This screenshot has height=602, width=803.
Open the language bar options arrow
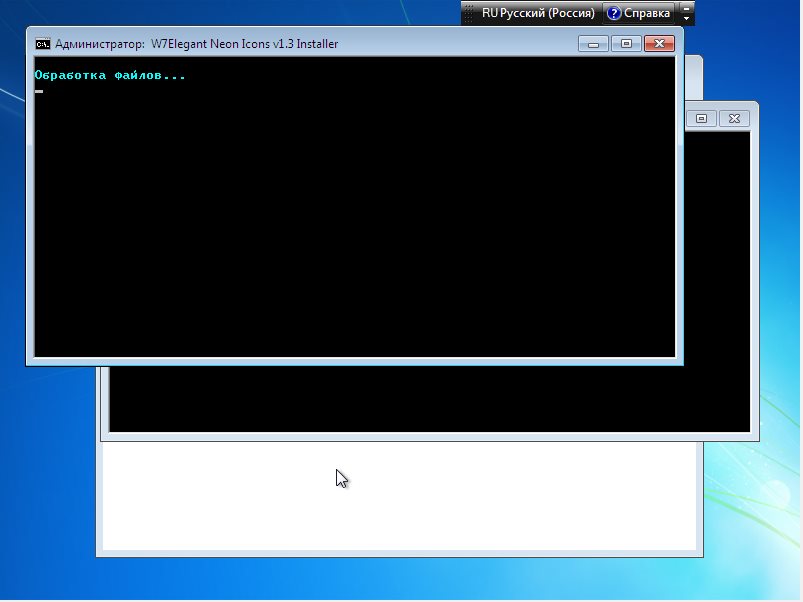(x=686, y=18)
